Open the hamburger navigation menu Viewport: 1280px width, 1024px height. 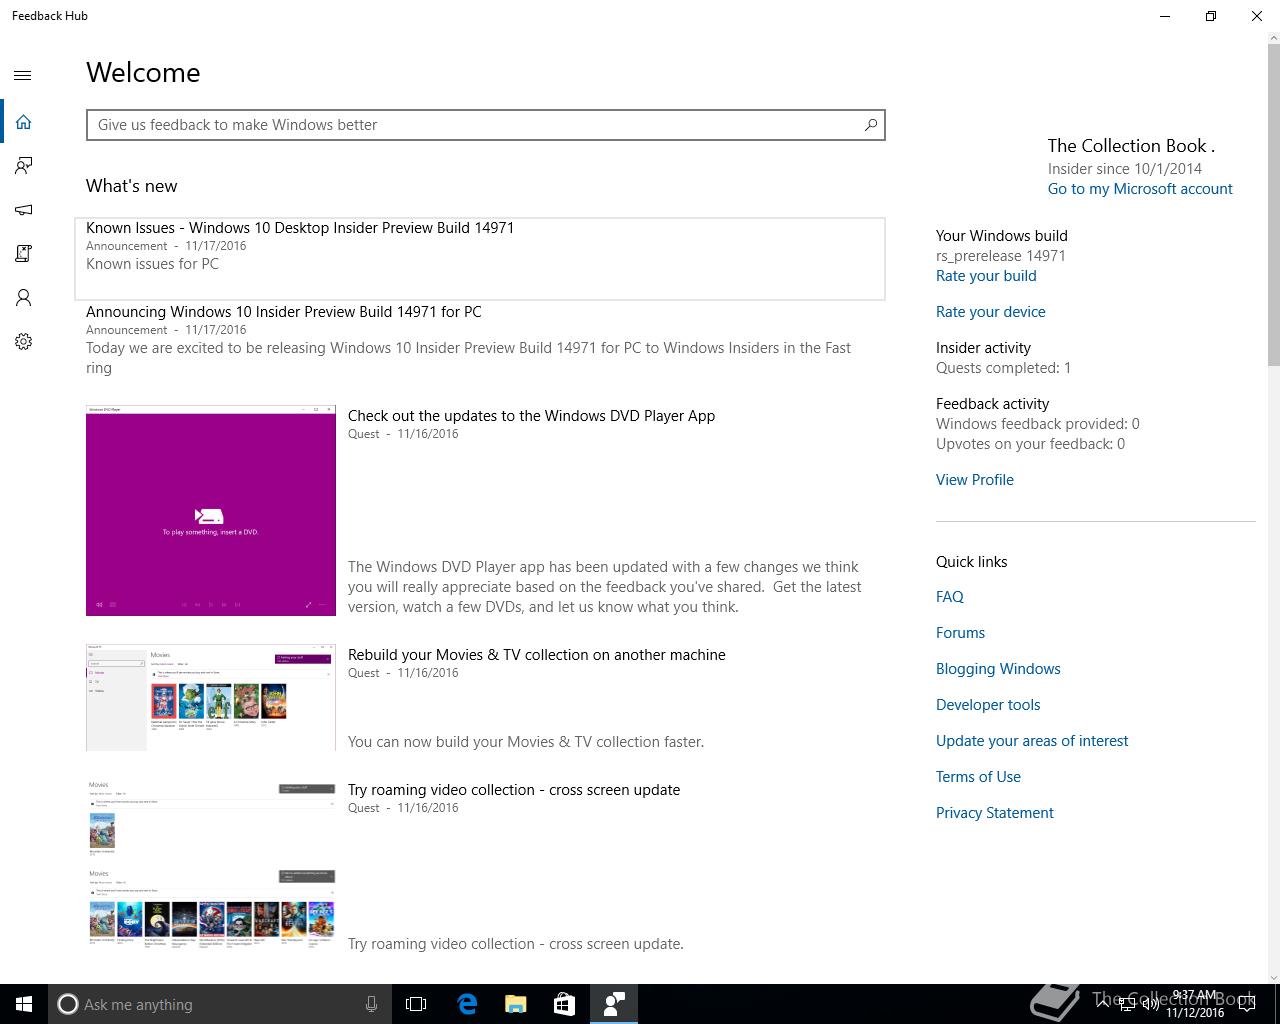pos(23,75)
